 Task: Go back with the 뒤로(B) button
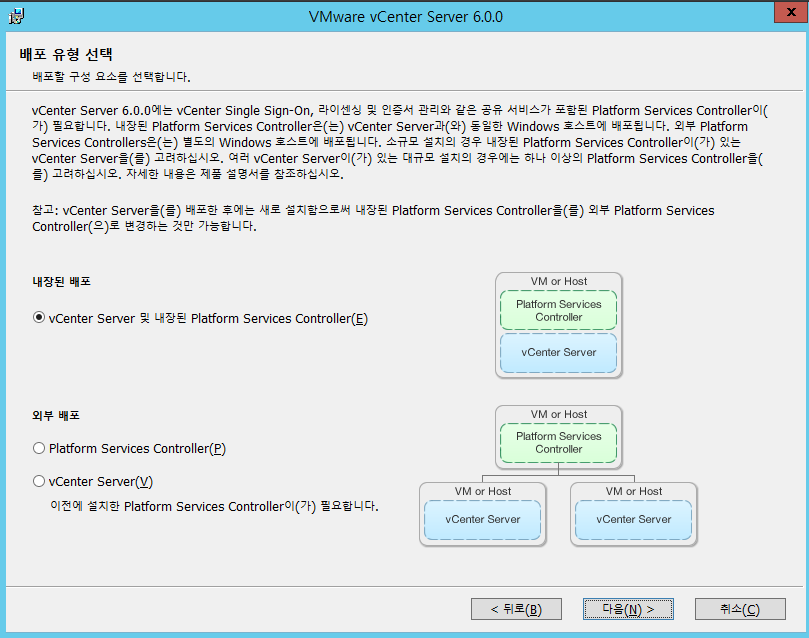point(516,609)
